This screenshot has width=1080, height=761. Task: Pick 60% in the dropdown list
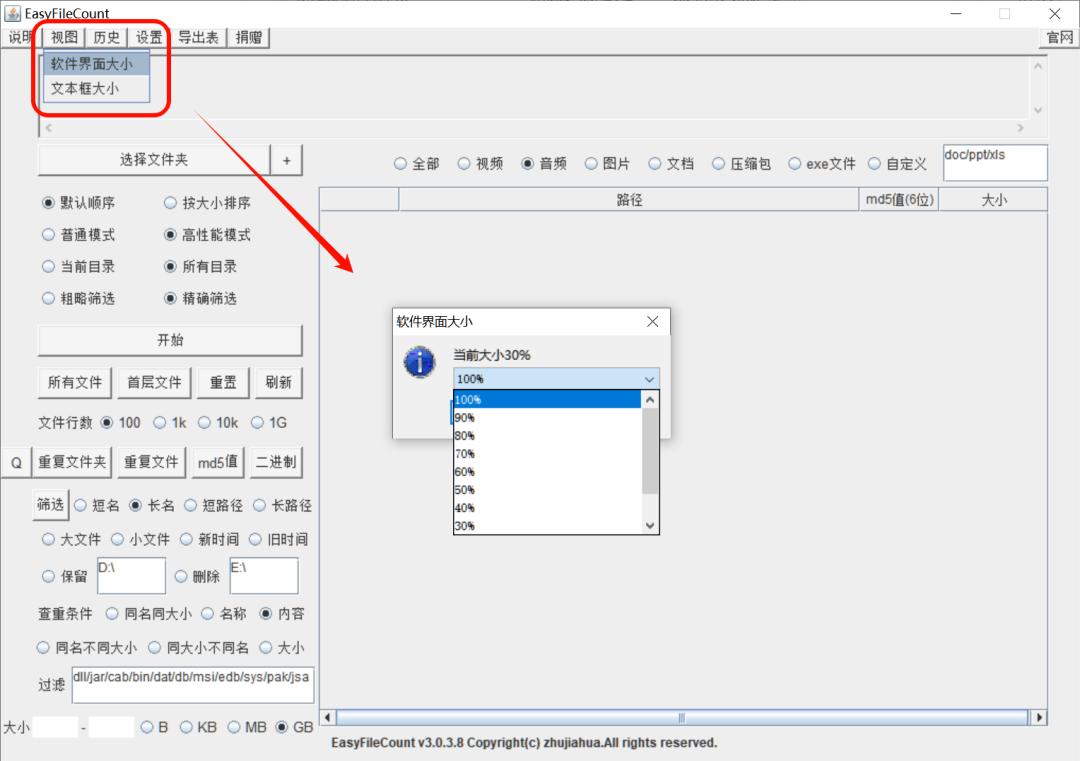pyautogui.click(x=547, y=472)
